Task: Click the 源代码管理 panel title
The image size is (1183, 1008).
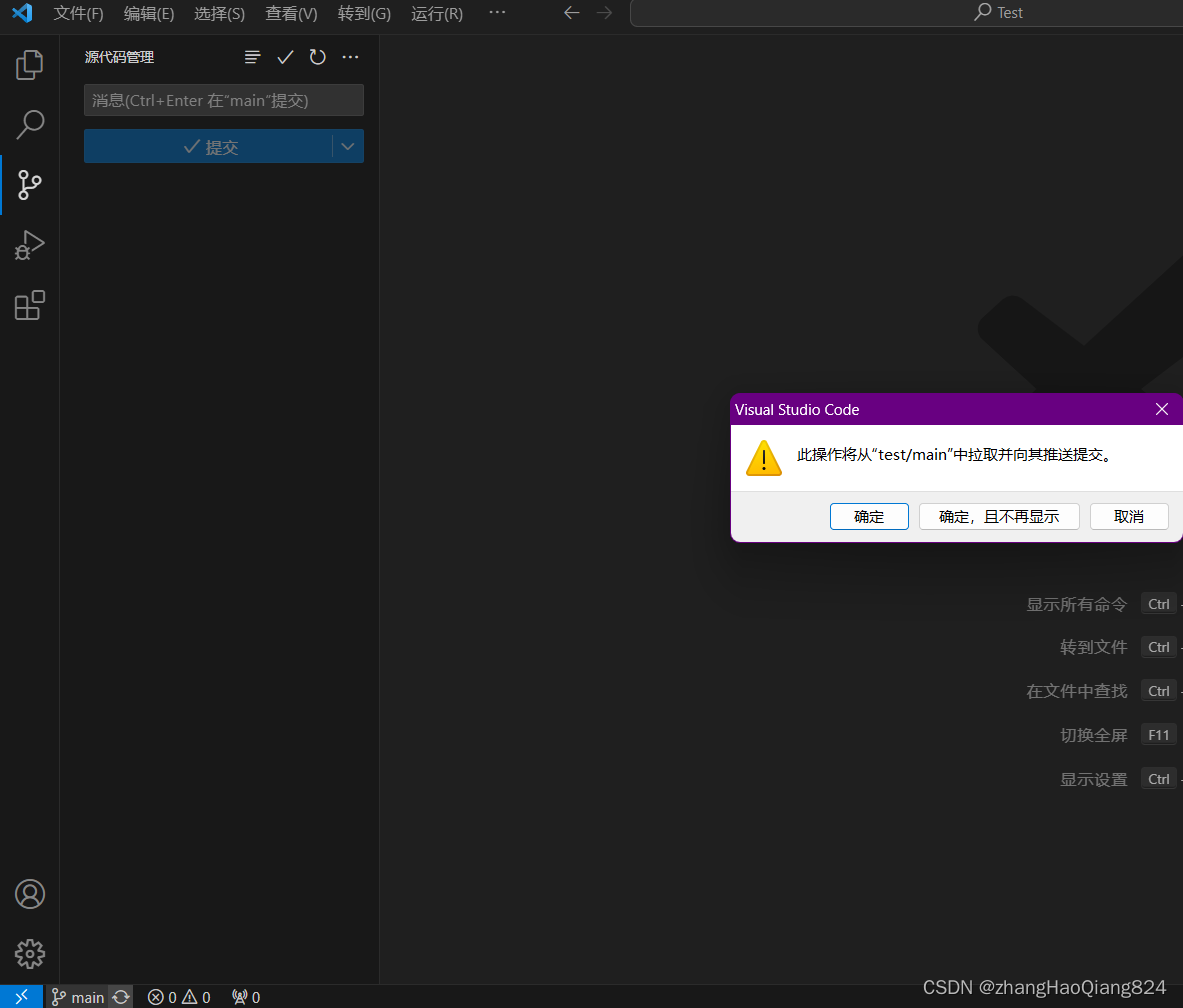Action: coord(119,57)
